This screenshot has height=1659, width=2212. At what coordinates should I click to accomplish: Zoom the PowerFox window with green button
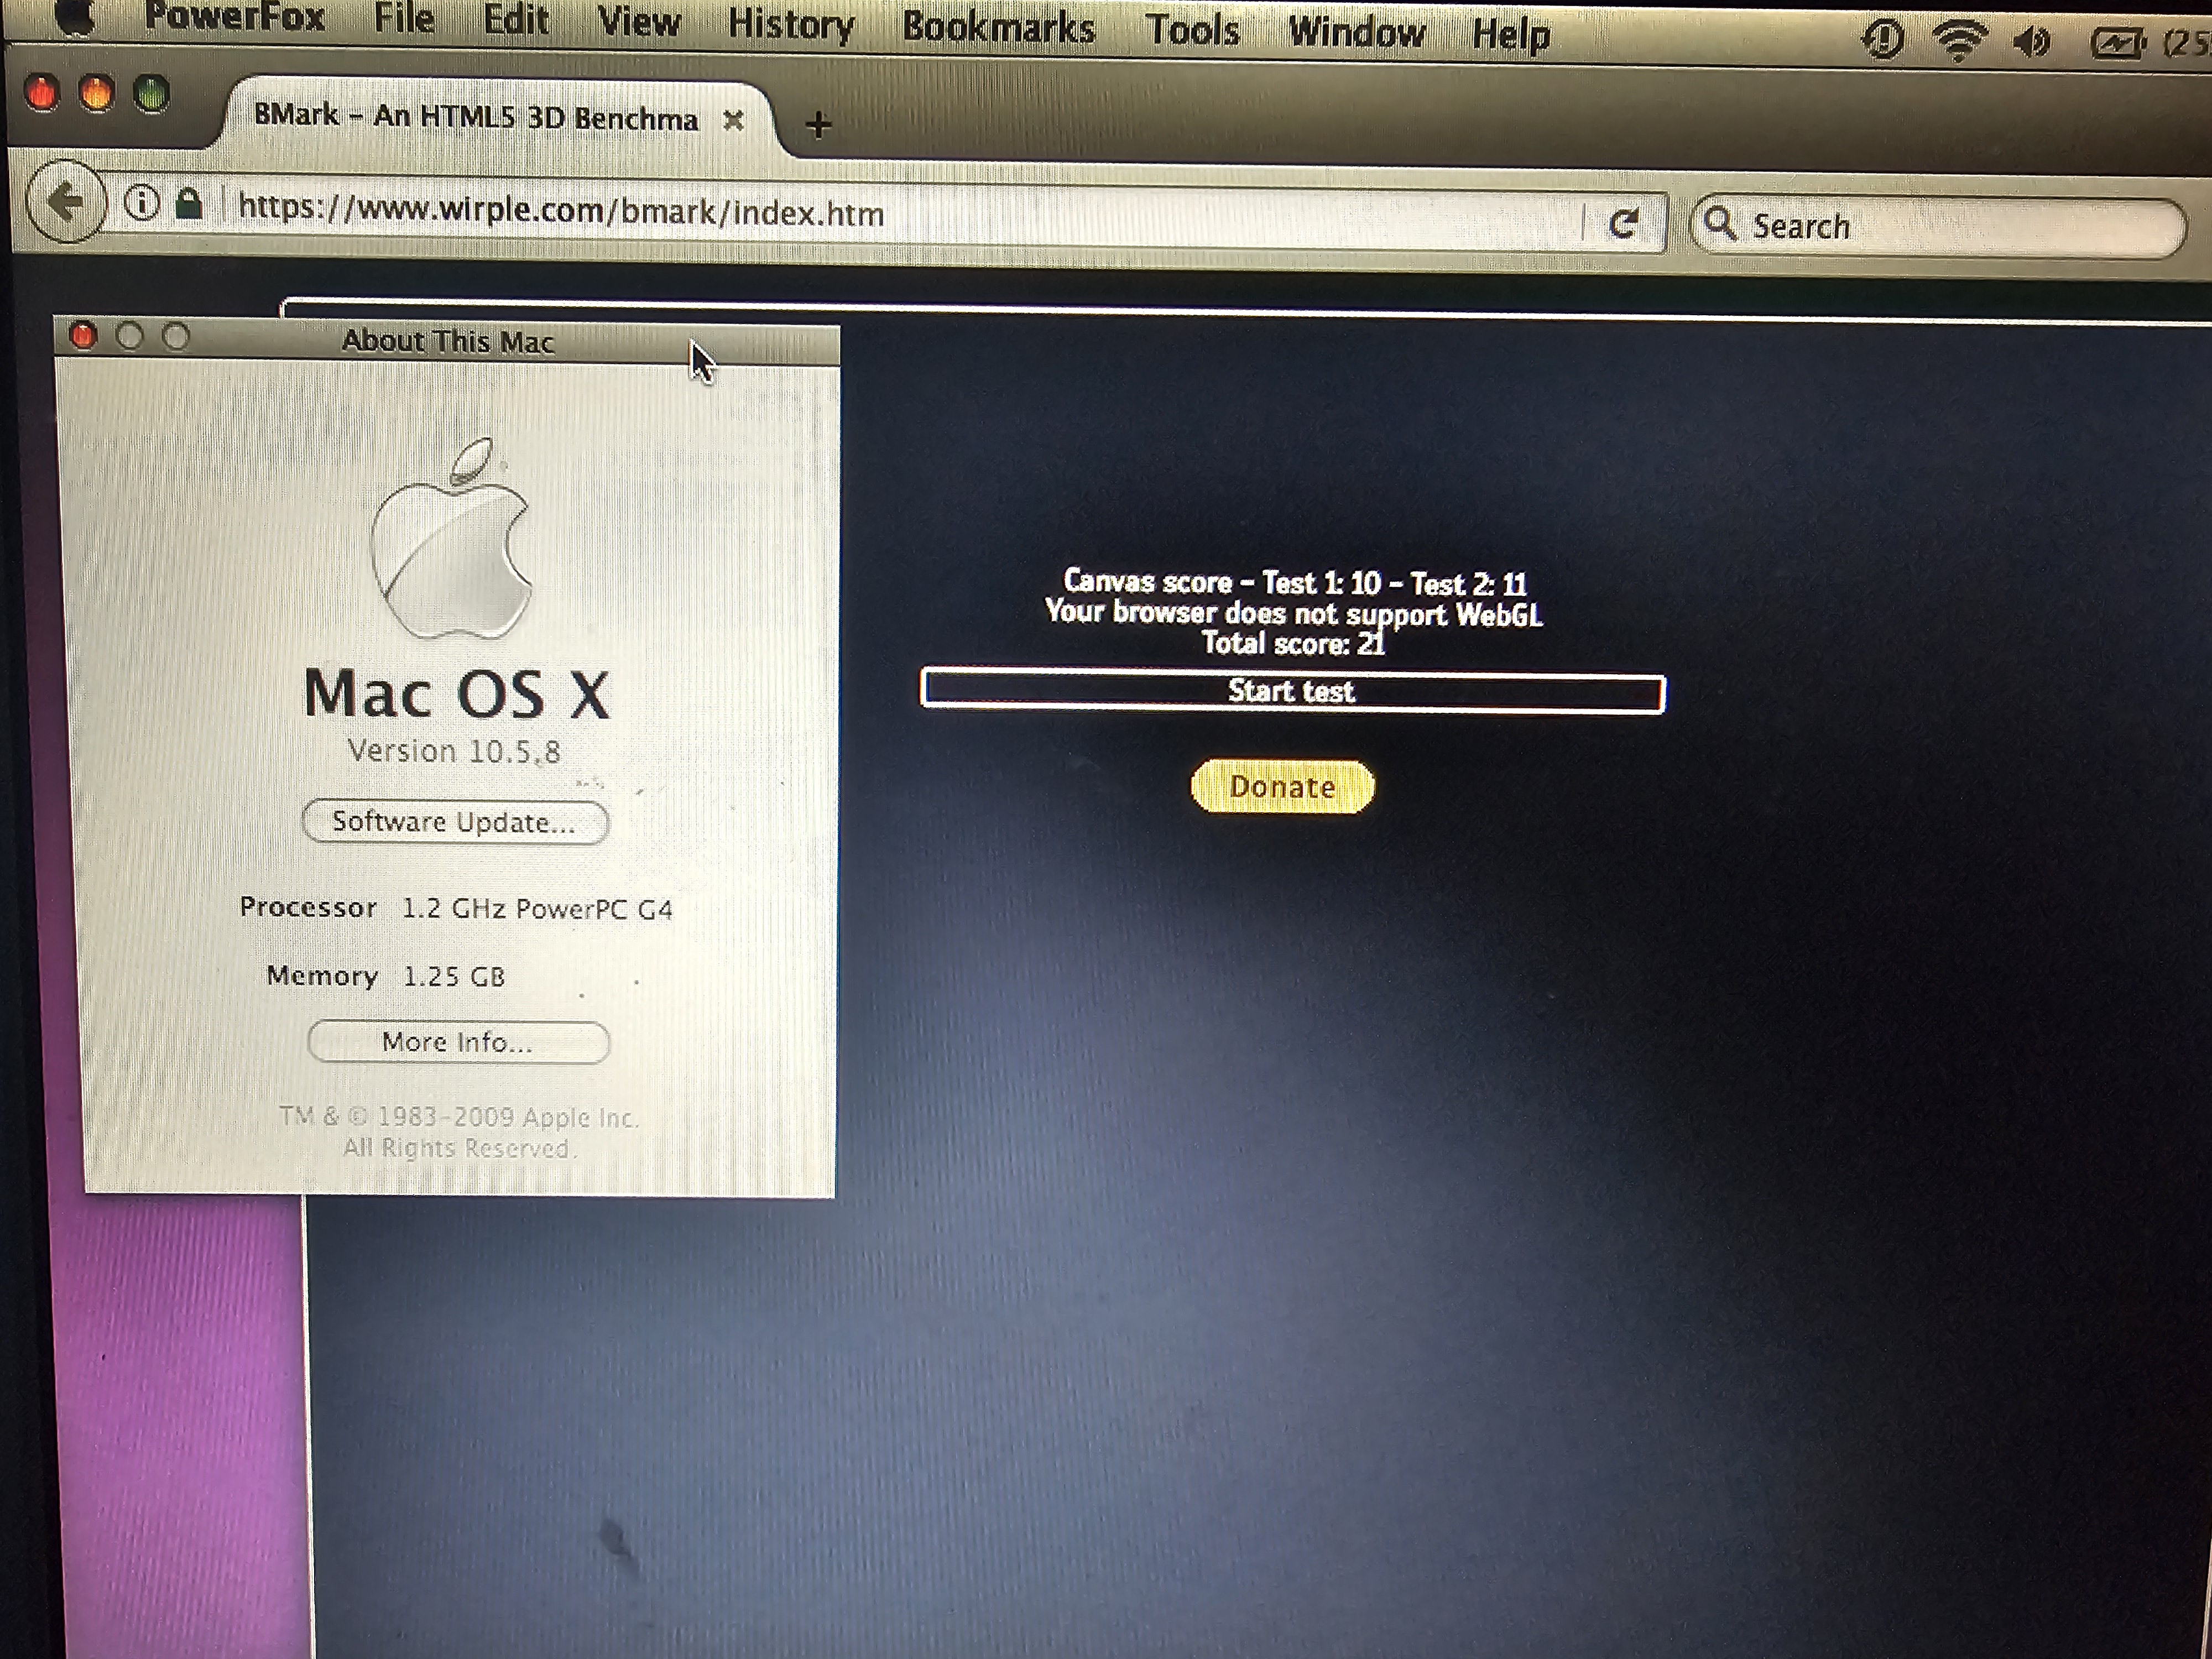click(x=151, y=96)
